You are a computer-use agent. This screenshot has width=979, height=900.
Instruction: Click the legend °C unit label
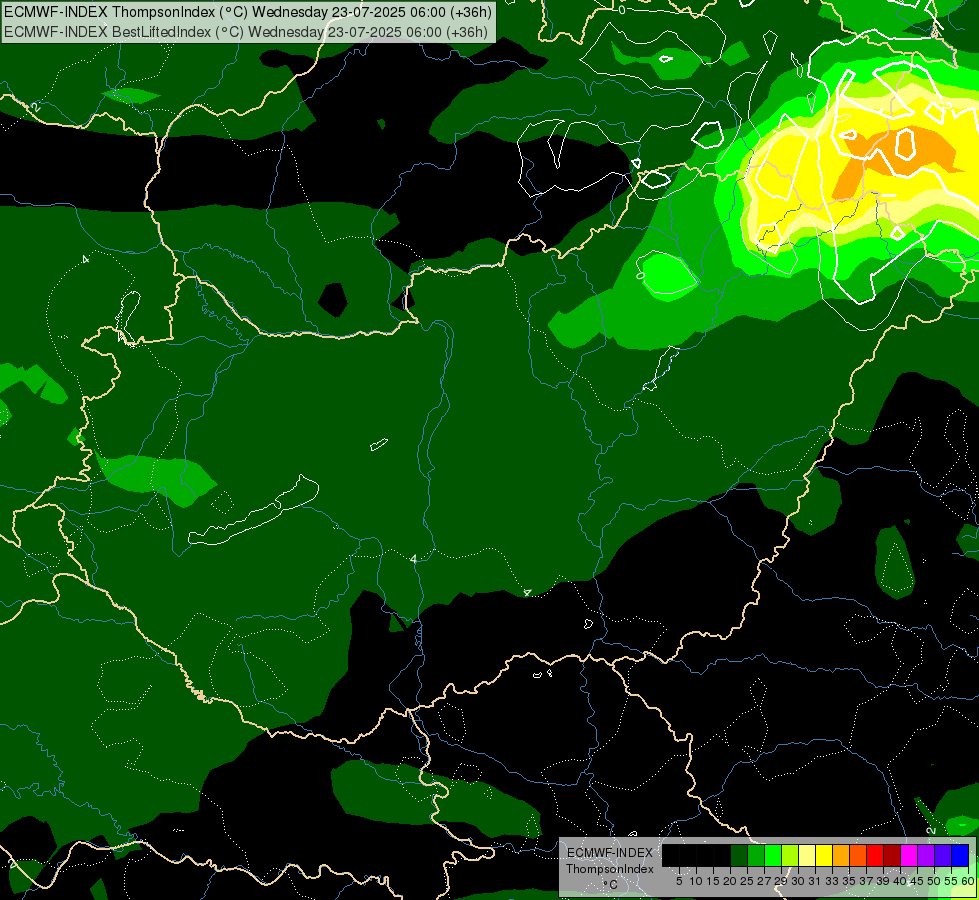(611, 884)
